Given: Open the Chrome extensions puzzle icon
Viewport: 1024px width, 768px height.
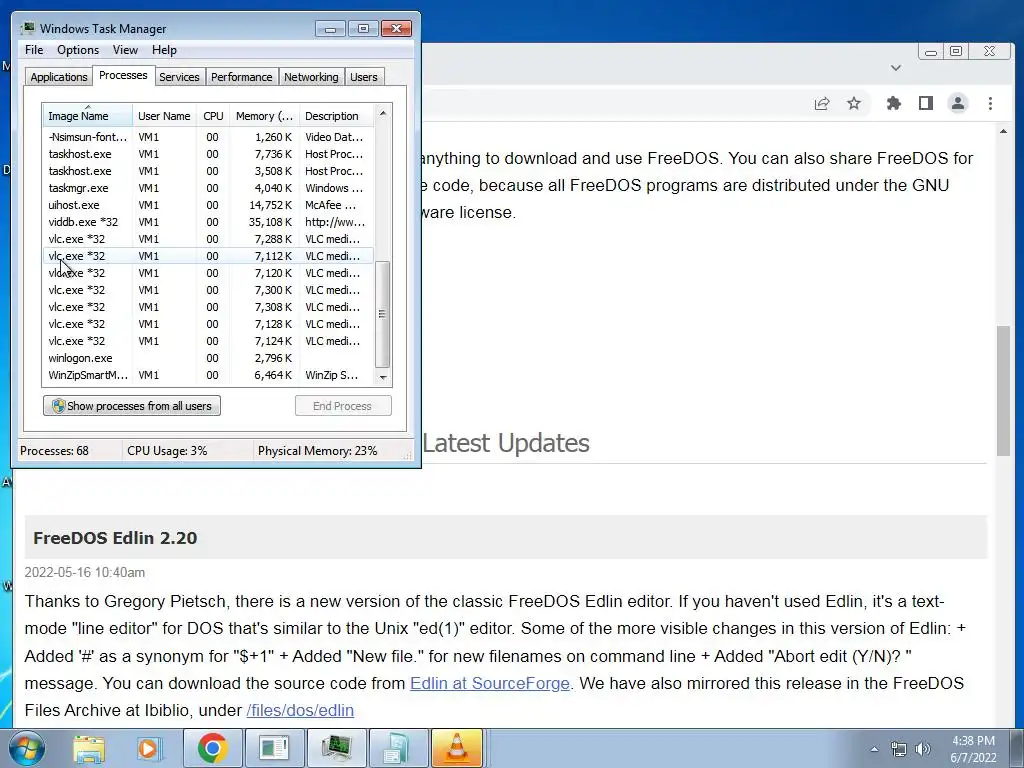Looking at the screenshot, I should pos(893,103).
